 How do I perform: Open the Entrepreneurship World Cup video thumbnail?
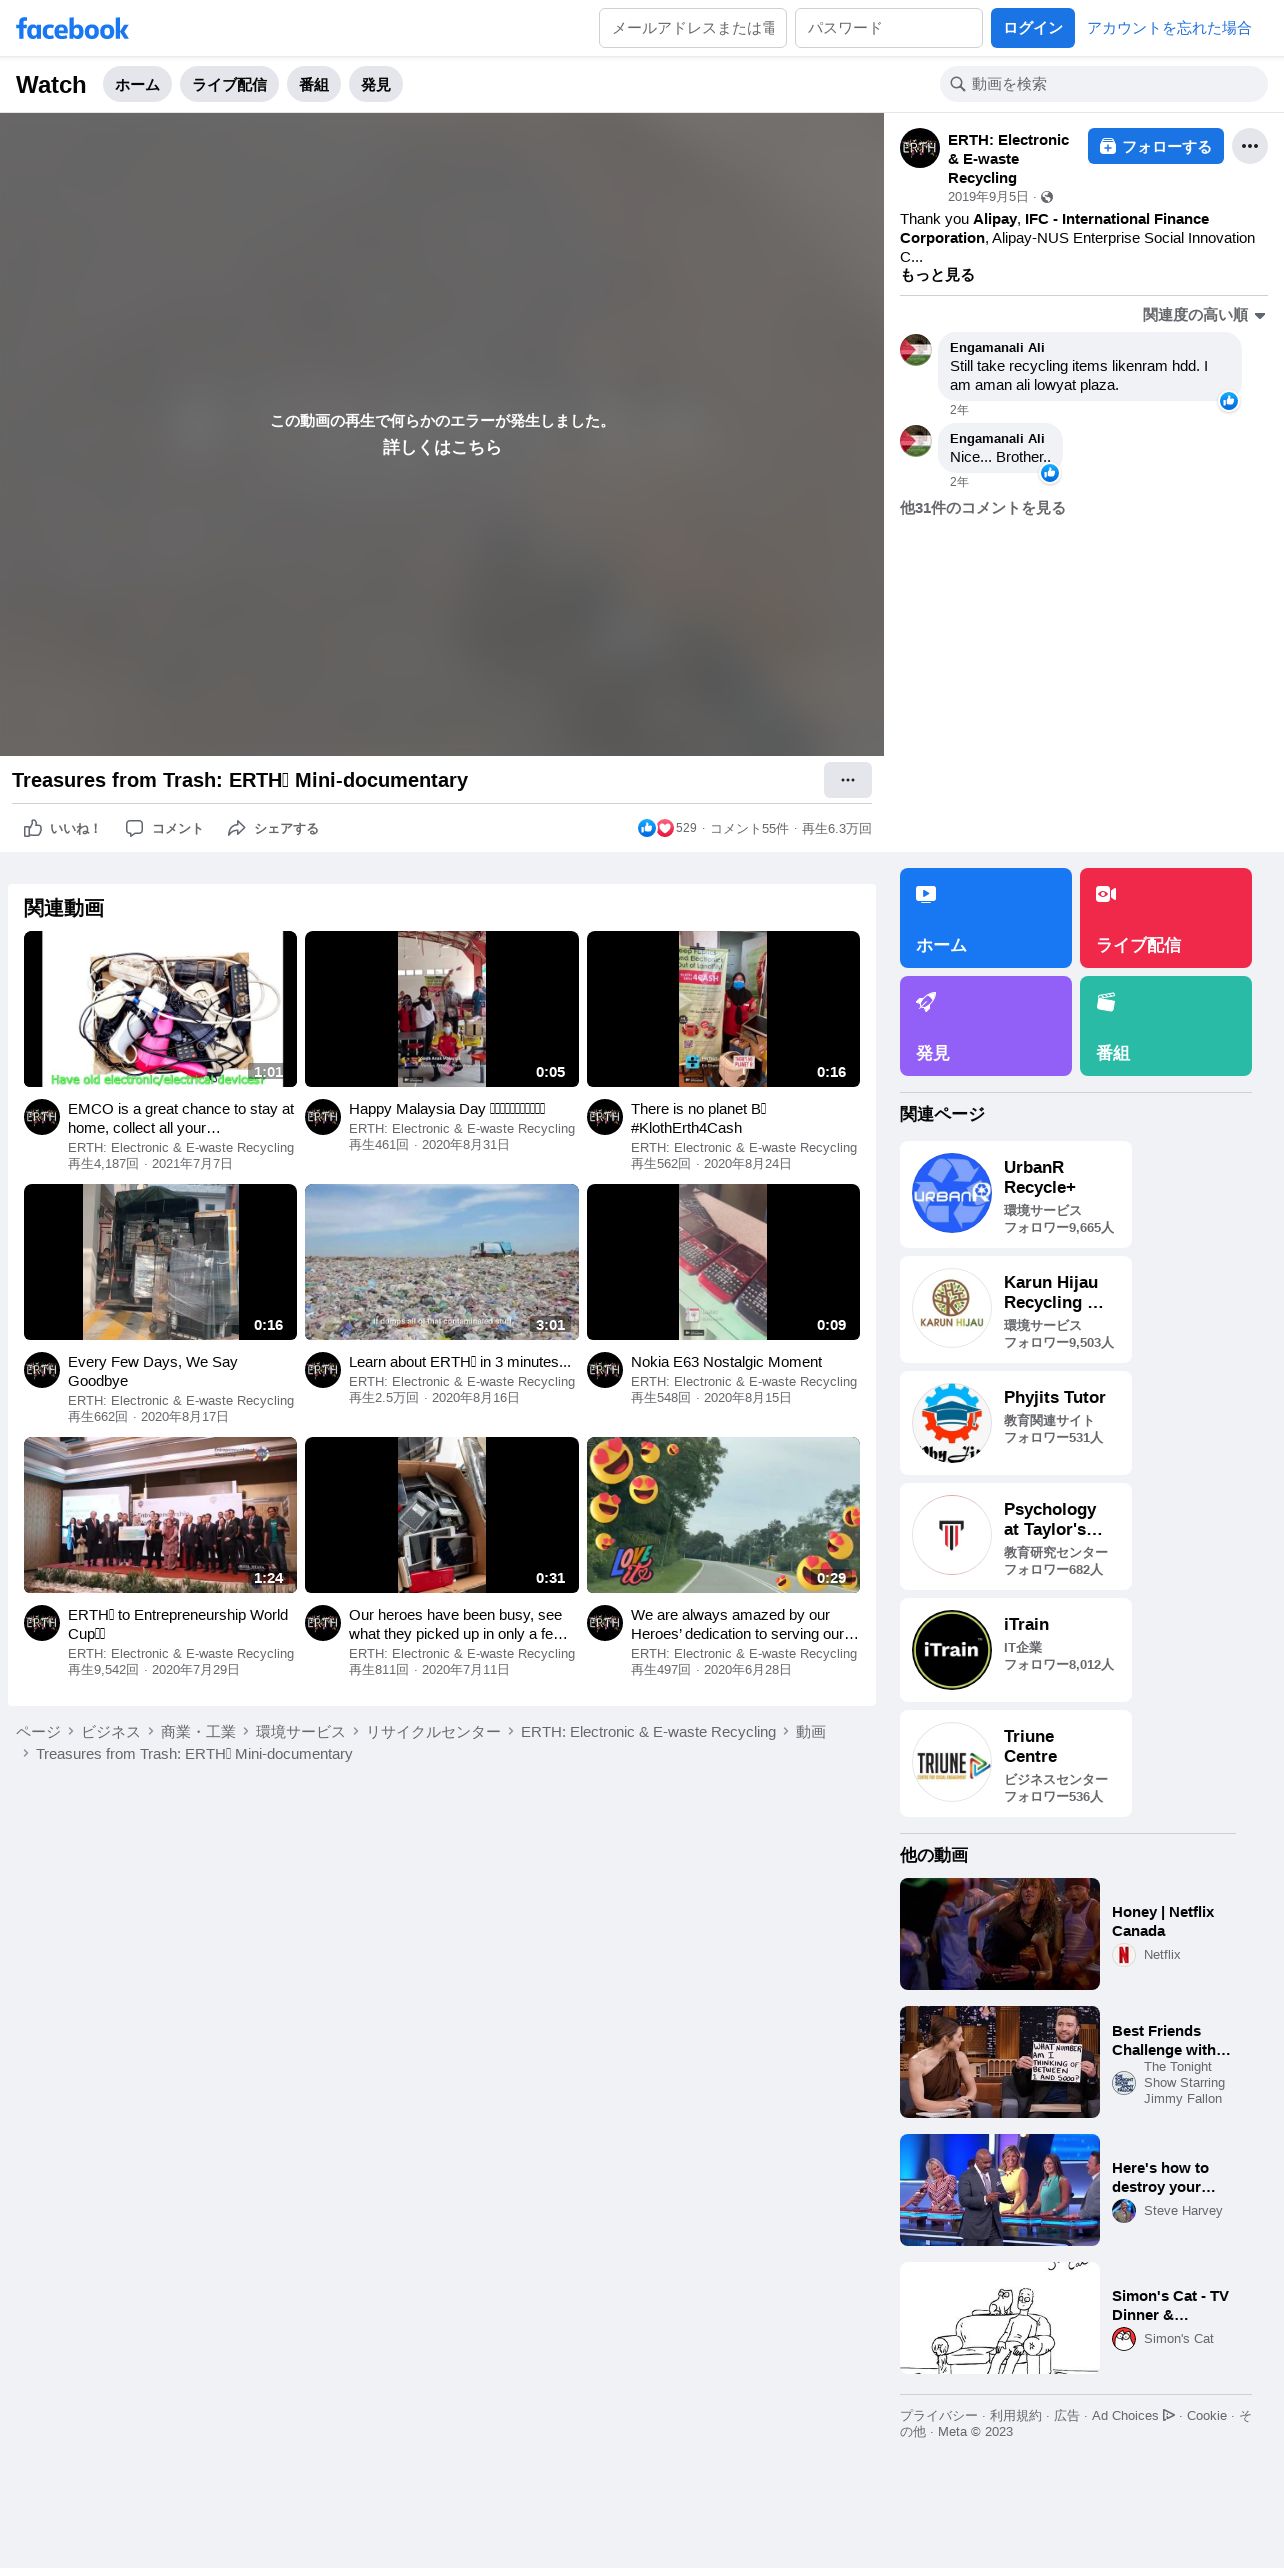pos(160,1515)
